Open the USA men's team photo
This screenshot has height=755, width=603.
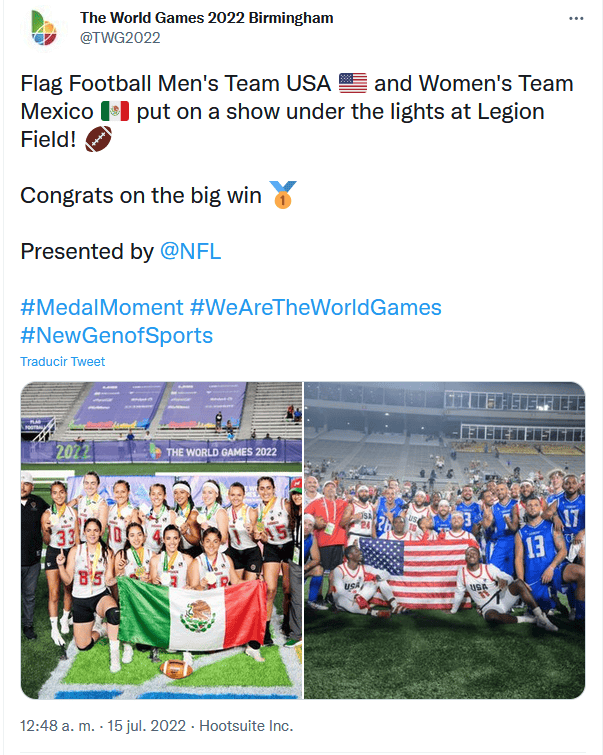tap(444, 540)
